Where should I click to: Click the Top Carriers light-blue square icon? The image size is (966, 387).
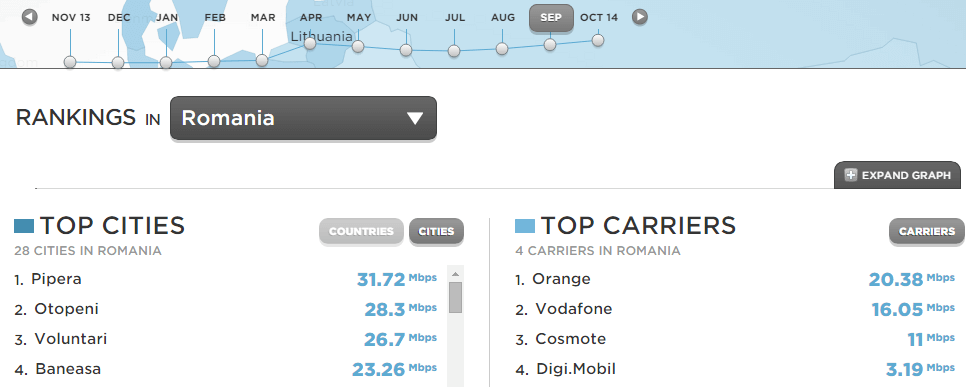coord(525,226)
